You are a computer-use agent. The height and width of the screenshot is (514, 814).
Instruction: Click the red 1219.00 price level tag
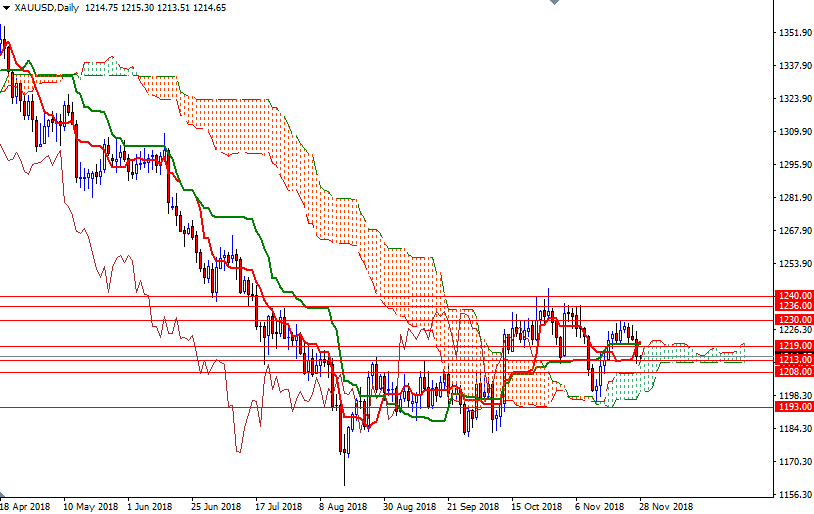coord(794,346)
